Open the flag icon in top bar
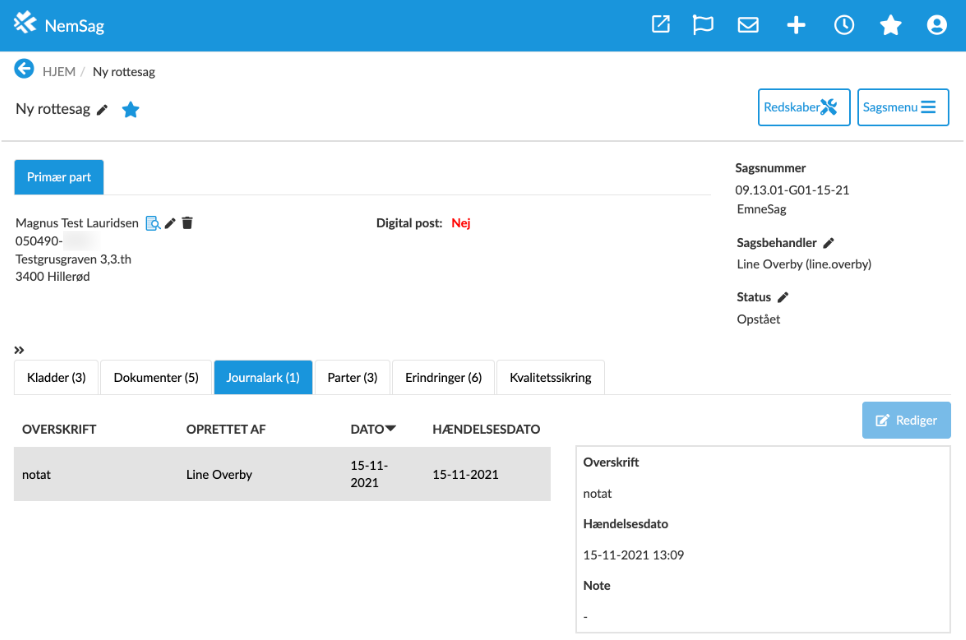966x640 pixels. point(703,25)
